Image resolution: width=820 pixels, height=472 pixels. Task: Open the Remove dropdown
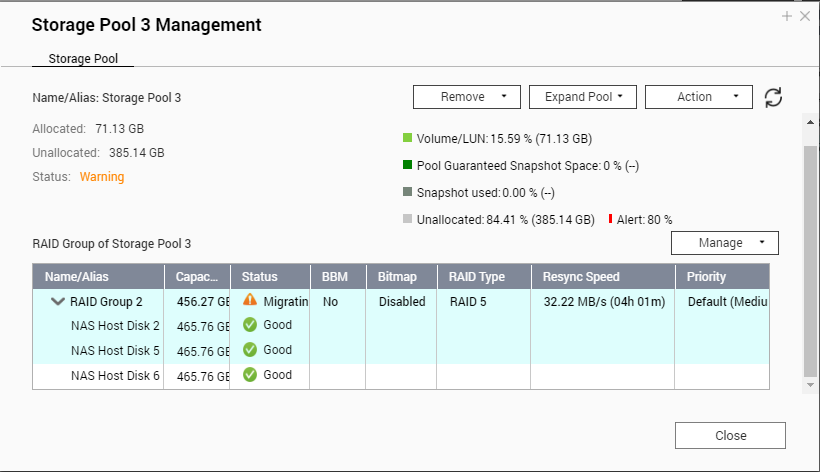point(466,97)
